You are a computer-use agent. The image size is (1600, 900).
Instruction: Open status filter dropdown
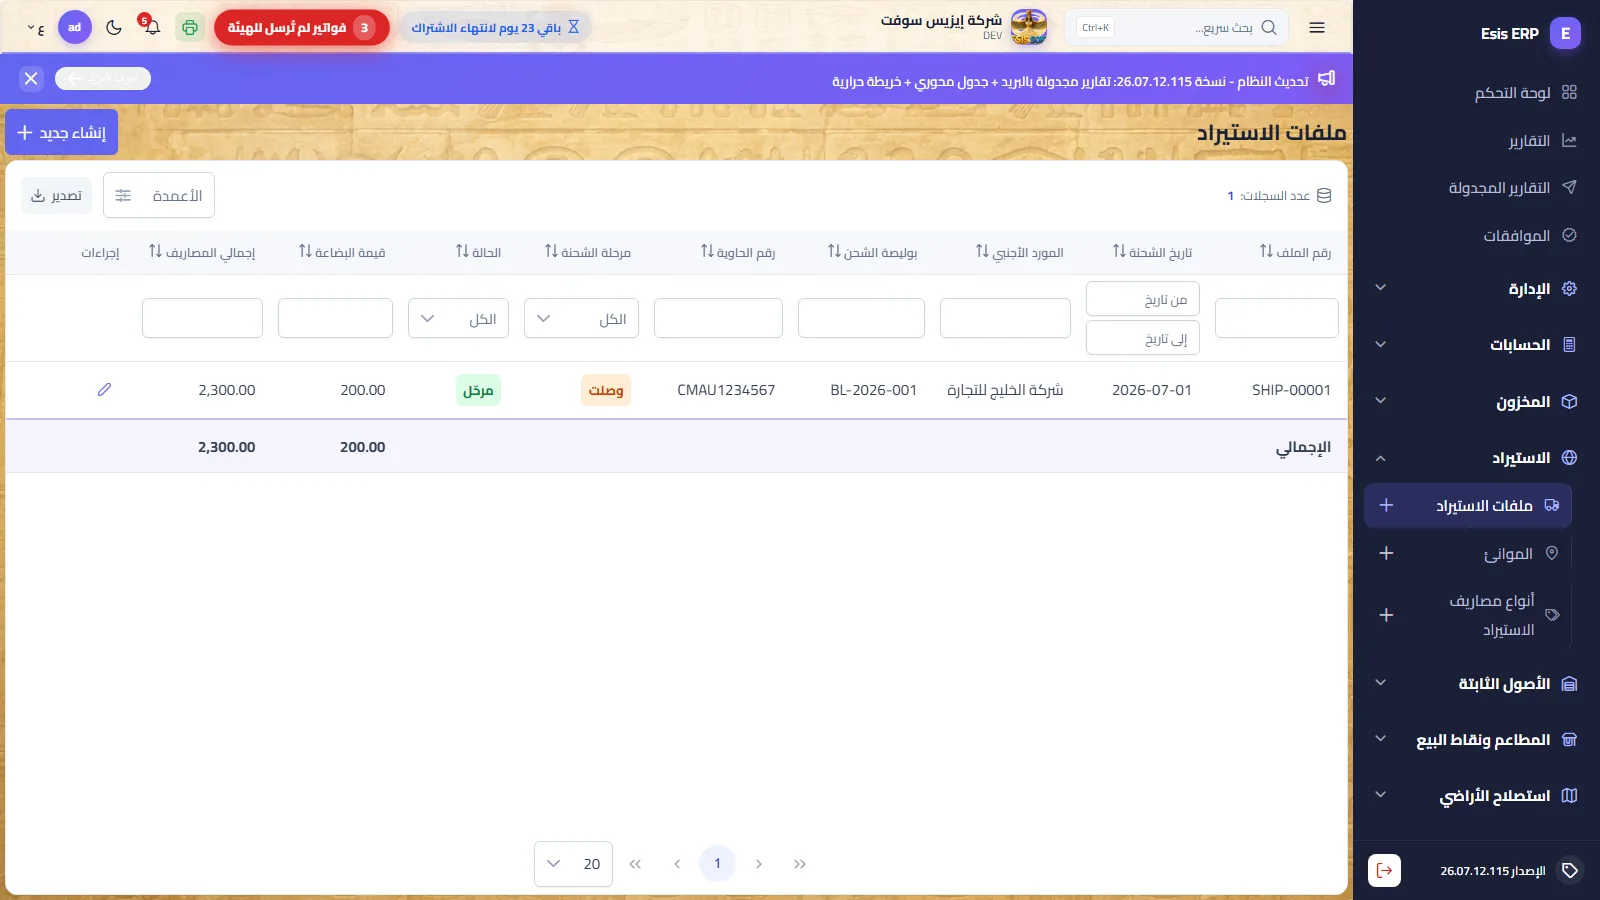pyautogui.click(x=458, y=318)
